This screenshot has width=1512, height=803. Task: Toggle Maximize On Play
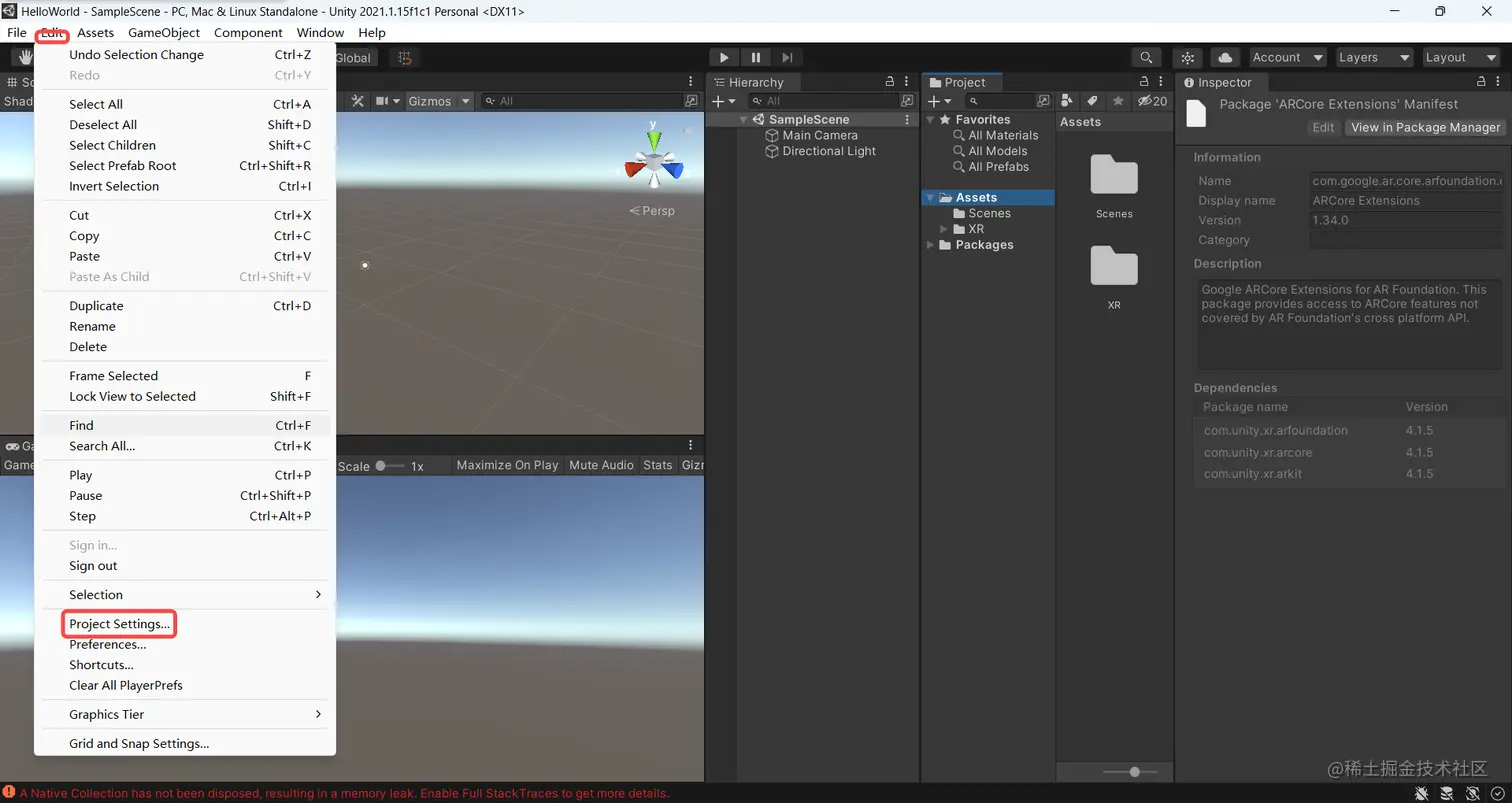click(x=507, y=466)
